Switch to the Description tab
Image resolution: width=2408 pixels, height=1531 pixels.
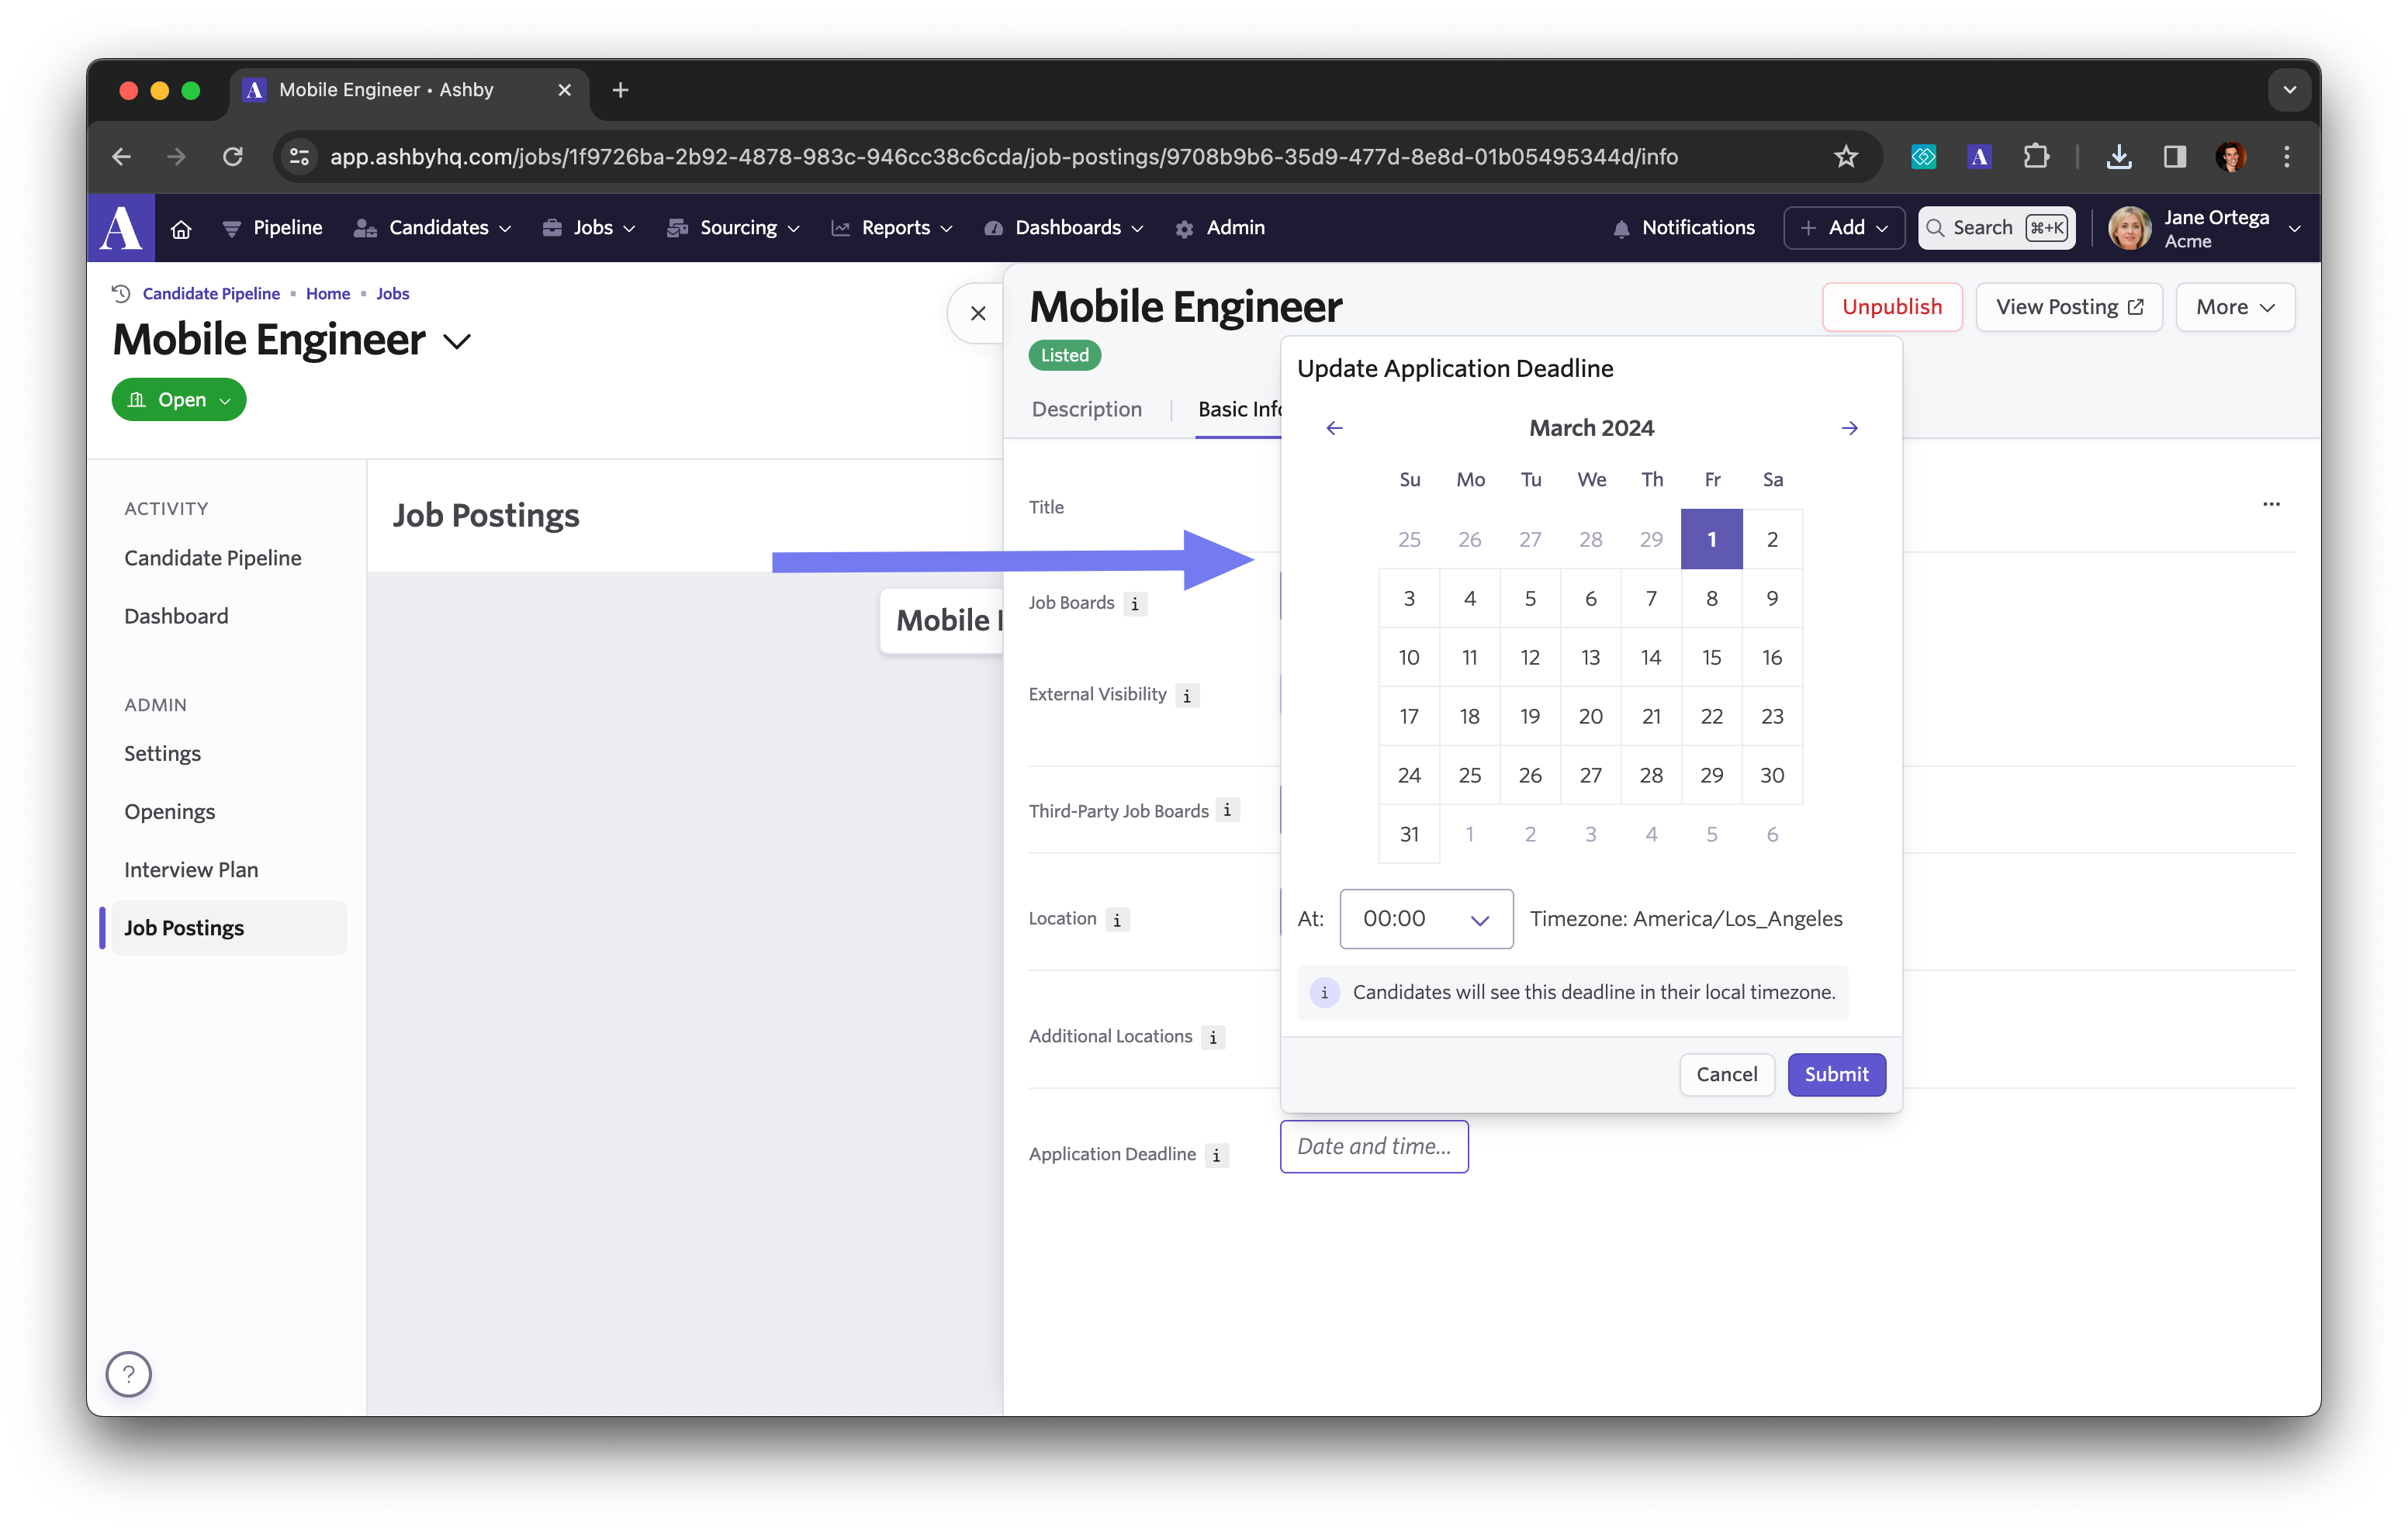[x=1086, y=409]
